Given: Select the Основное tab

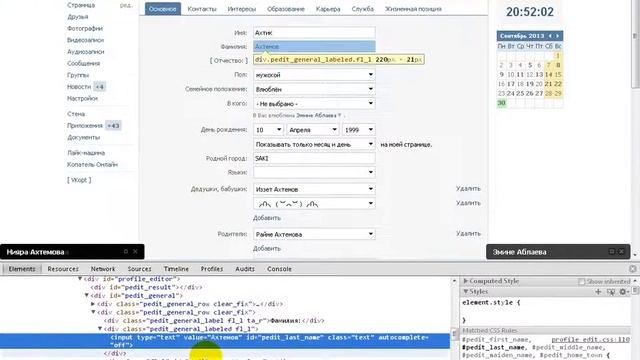Looking at the screenshot, I should click(163, 9).
